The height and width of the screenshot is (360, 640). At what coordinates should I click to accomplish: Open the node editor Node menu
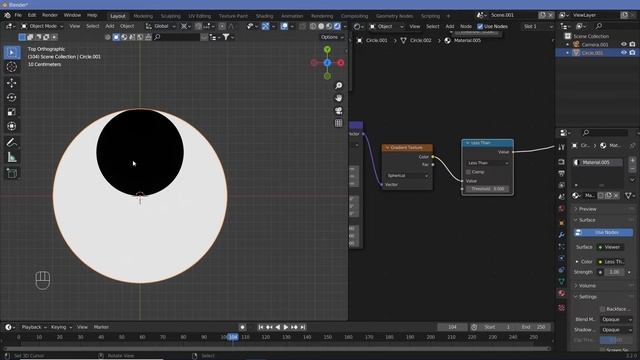coord(466,27)
